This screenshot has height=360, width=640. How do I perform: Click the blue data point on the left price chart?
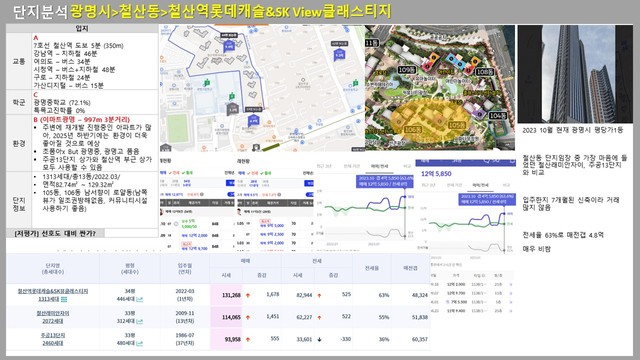pyautogui.click(x=405, y=197)
